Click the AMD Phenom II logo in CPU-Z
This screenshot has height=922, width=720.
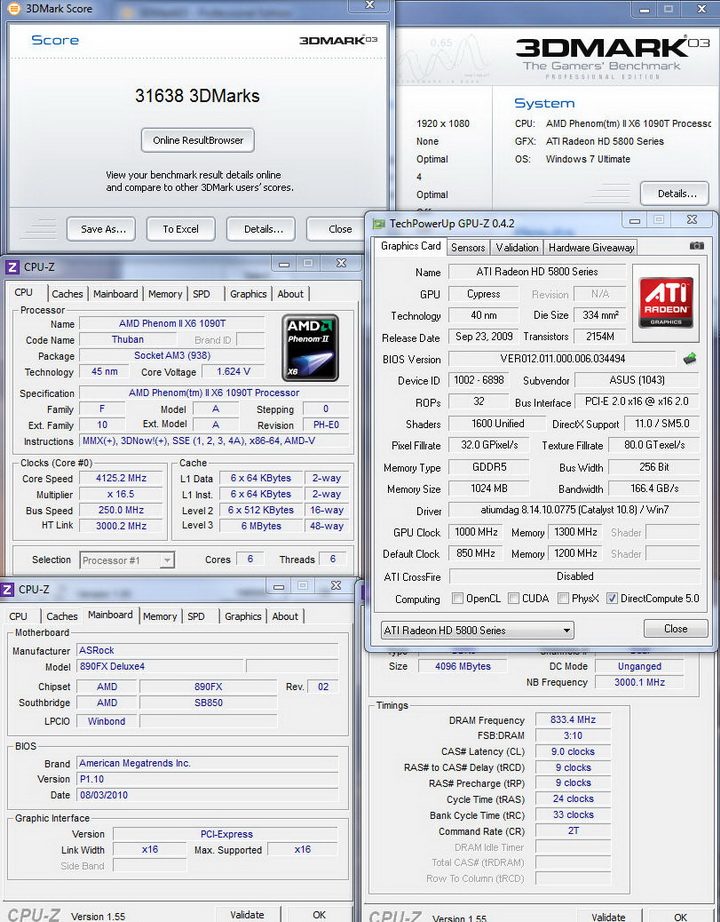(311, 347)
